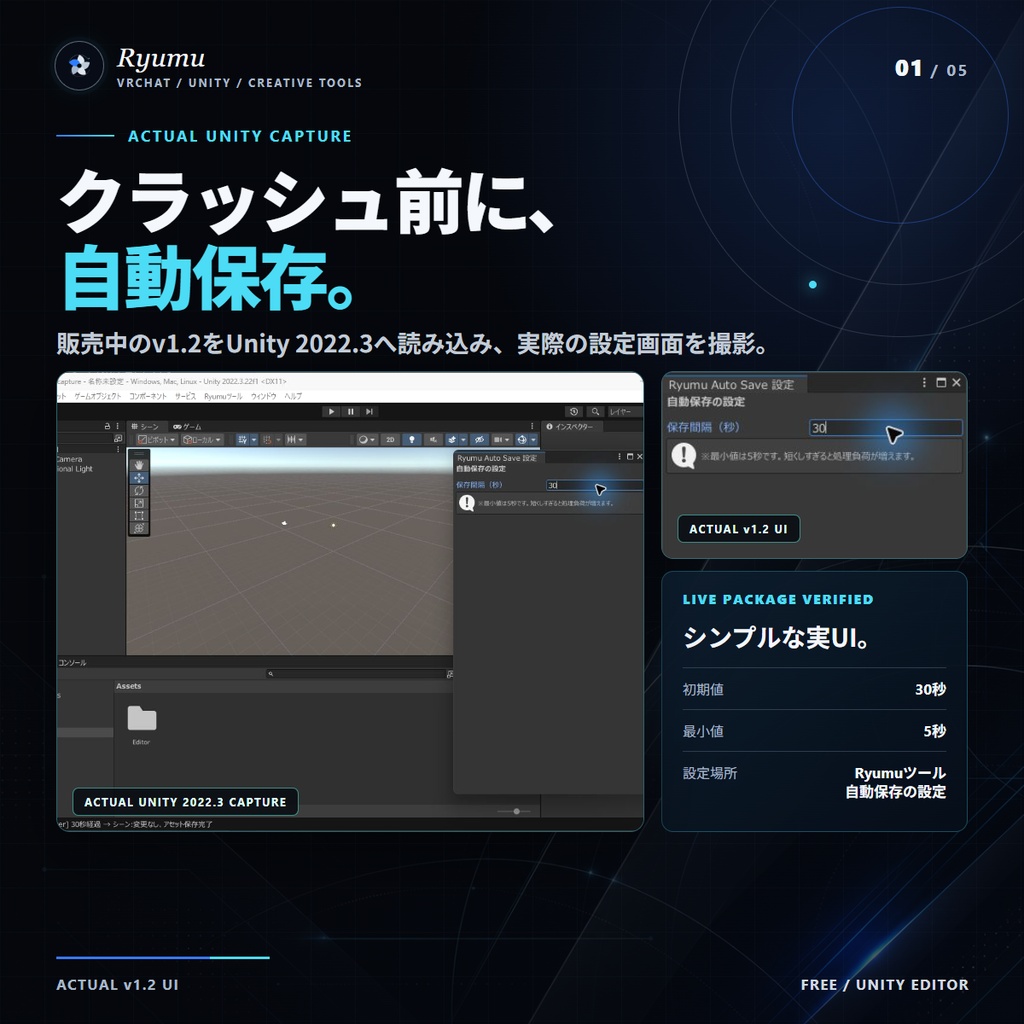Click 保存間隔 field showing 30 in enlarged window
Viewport: 1024px width, 1024px height.
pos(885,427)
